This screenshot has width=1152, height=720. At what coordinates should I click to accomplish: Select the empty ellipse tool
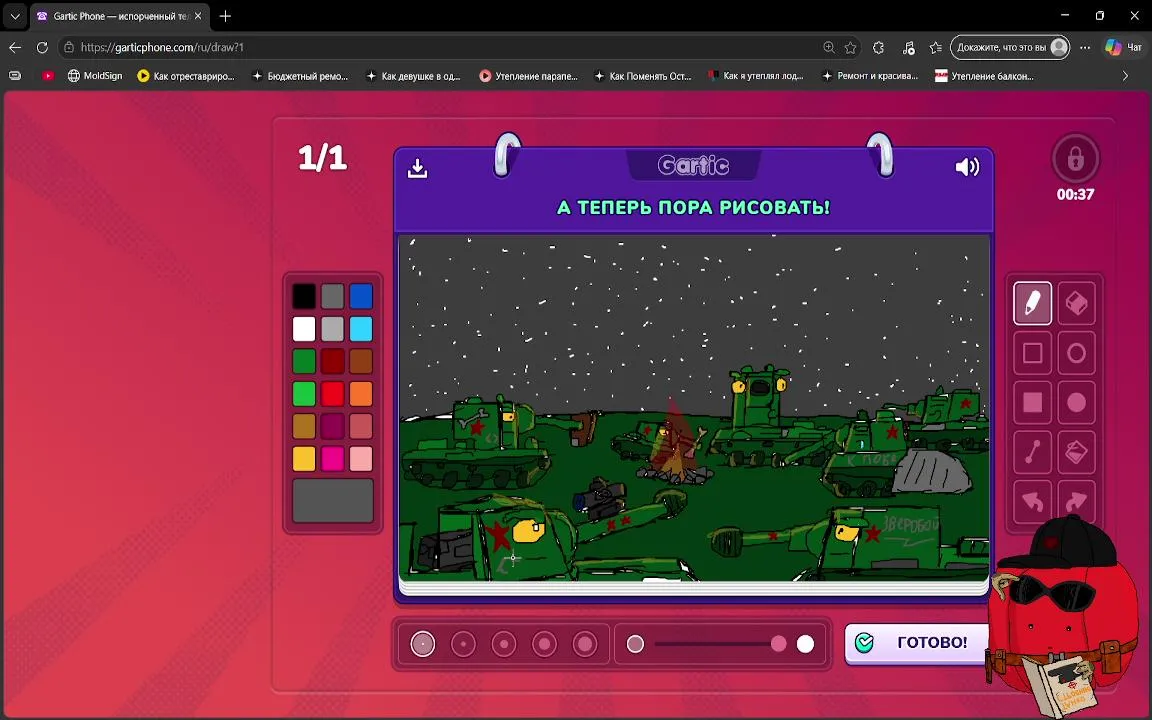click(x=1076, y=353)
